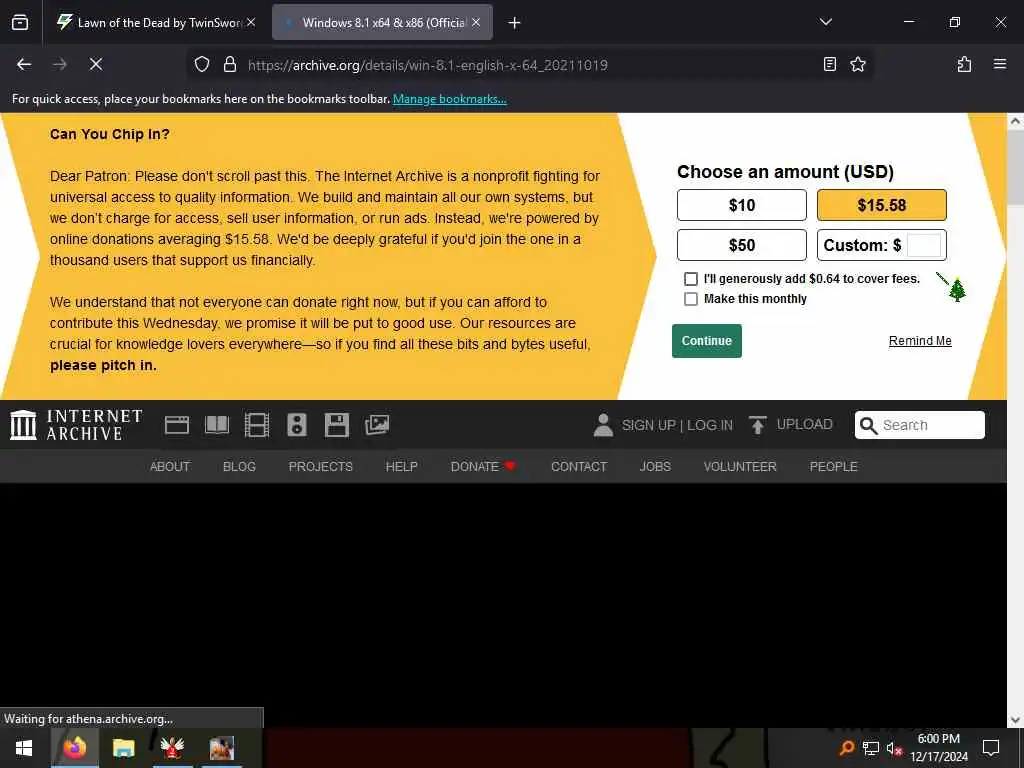Open HELP in the Archive menu
This screenshot has height=768, width=1024.
point(402,467)
